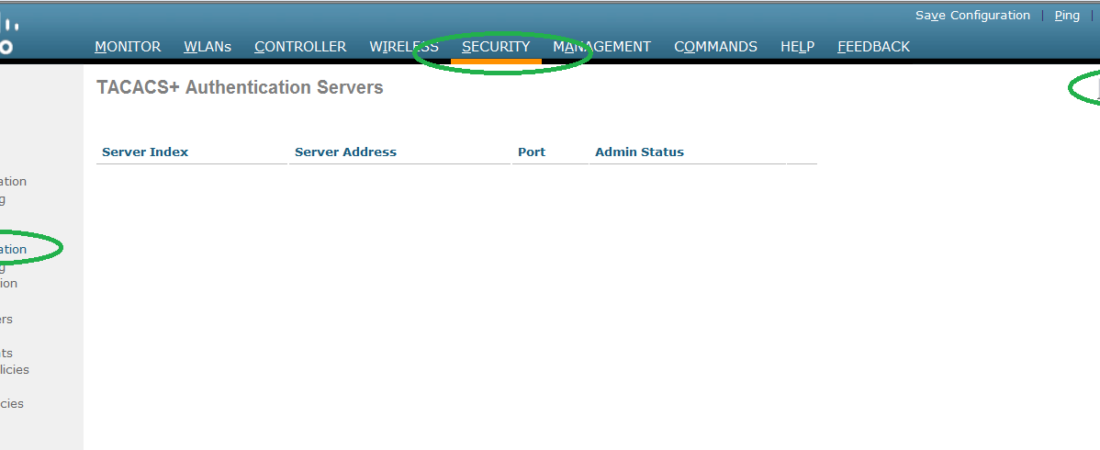
Task: Click the Save Configuration link
Action: point(972,15)
